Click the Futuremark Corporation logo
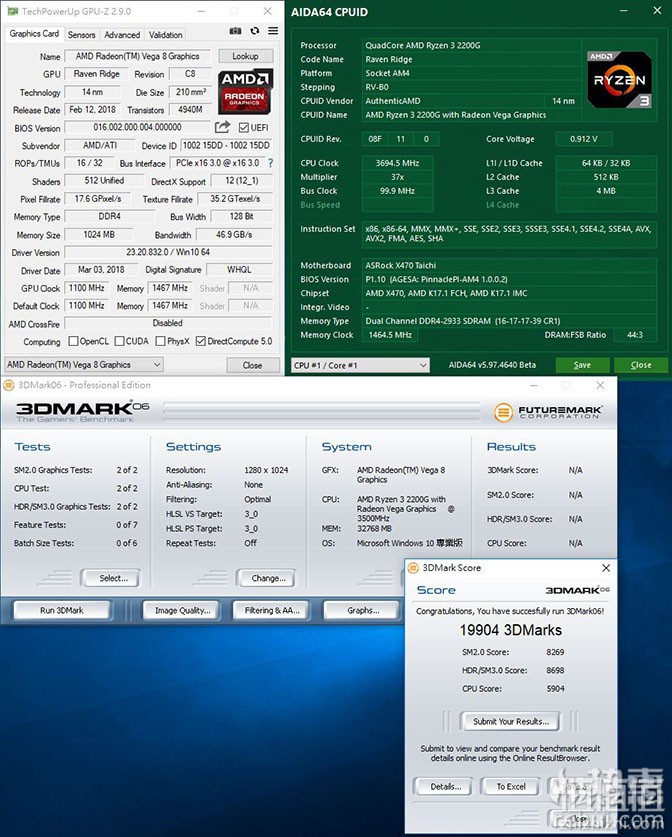This screenshot has width=672, height=837. click(x=548, y=412)
